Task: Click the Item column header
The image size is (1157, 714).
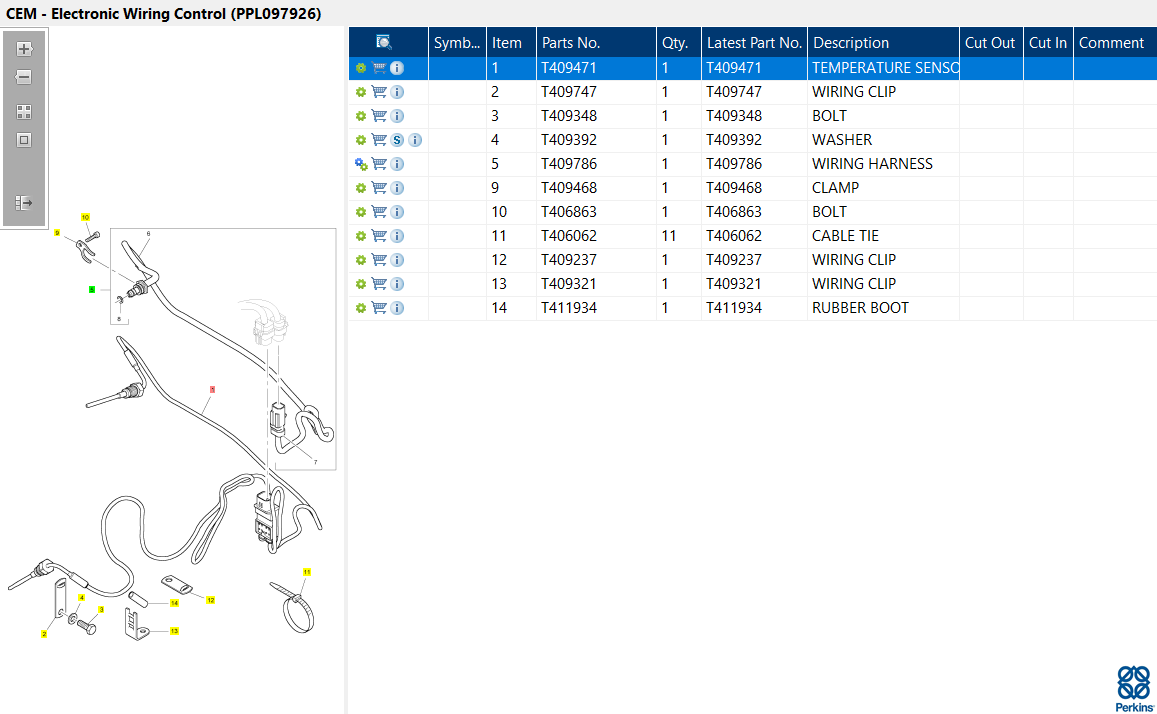Action: tap(511, 43)
